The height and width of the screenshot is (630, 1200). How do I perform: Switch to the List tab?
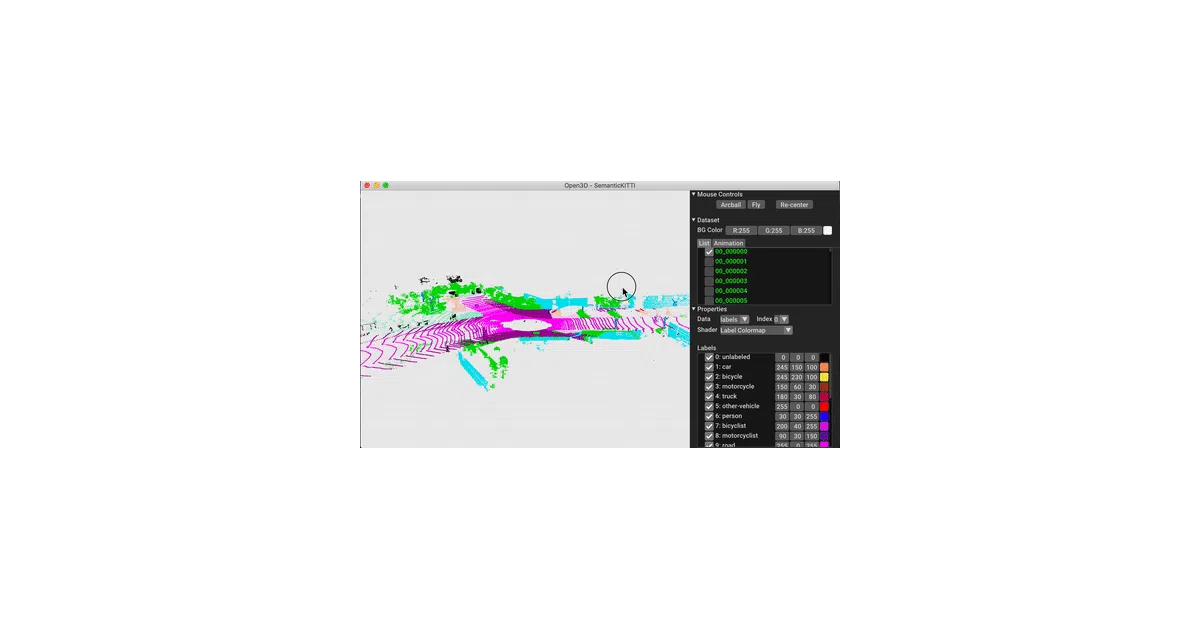pyautogui.click(x=704, y=243)
